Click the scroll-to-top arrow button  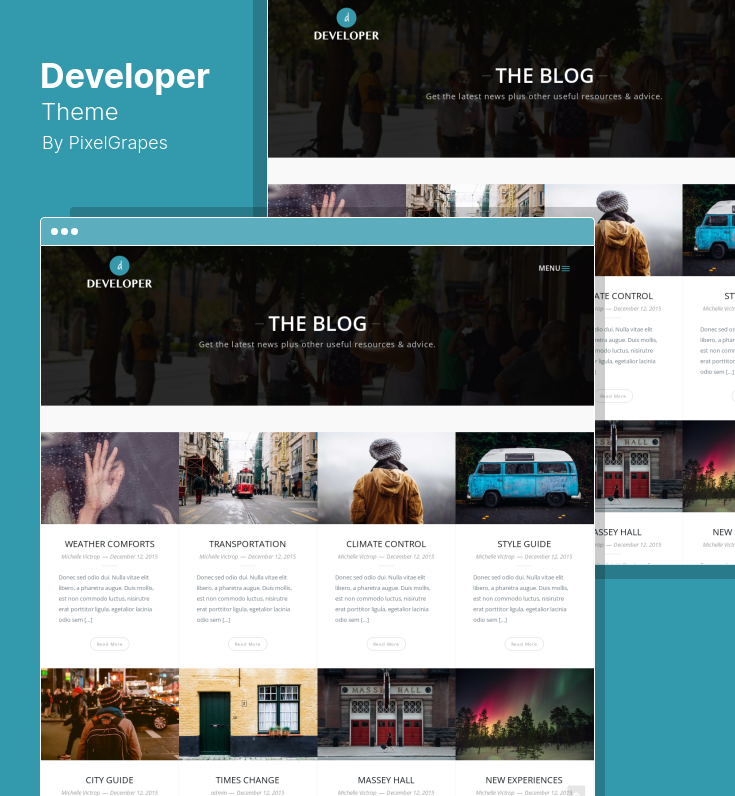point(576,791)
